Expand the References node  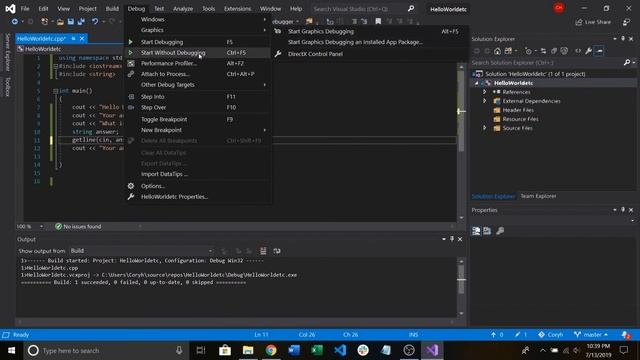click(484, 92)
